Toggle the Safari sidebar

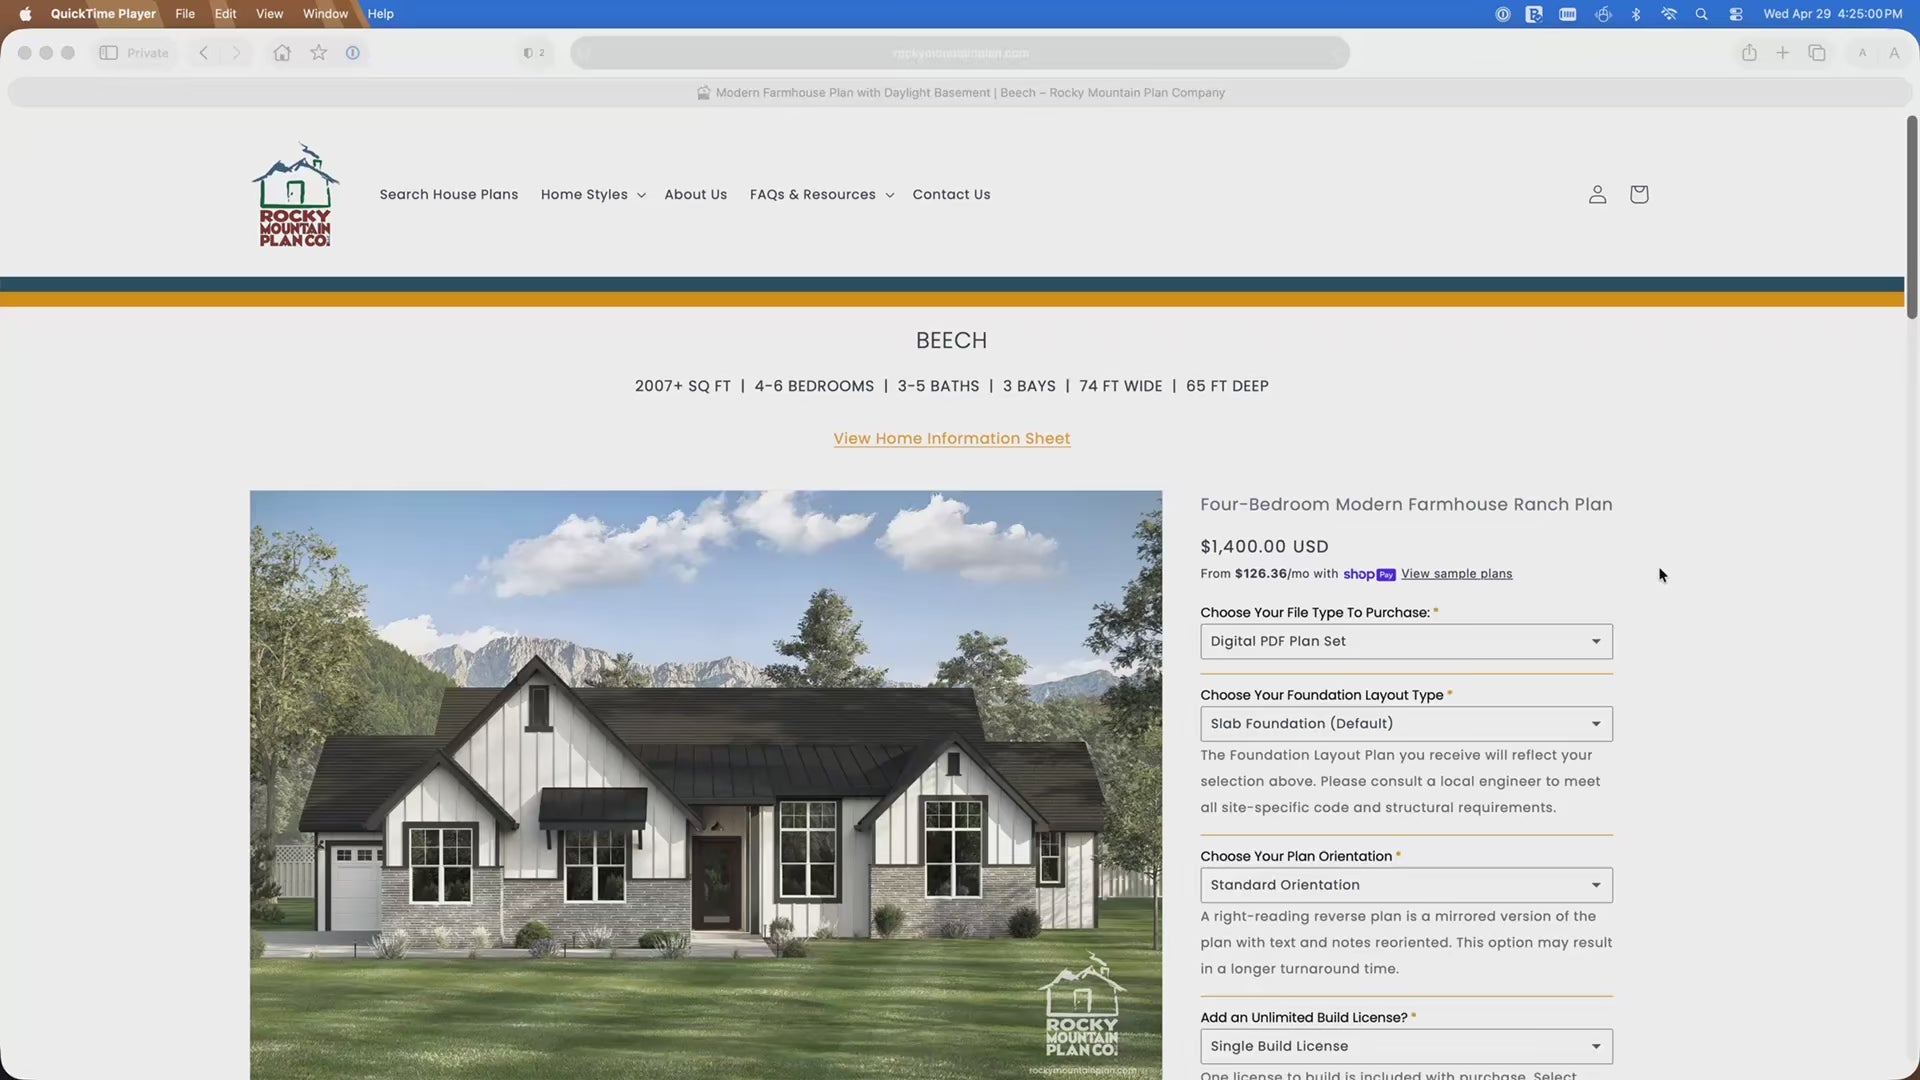pos(109,53)
